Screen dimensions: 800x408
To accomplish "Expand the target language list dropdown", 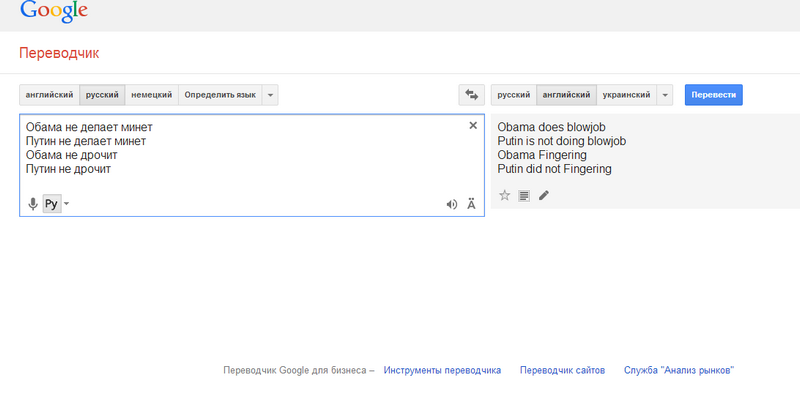I will click(665, 95).
